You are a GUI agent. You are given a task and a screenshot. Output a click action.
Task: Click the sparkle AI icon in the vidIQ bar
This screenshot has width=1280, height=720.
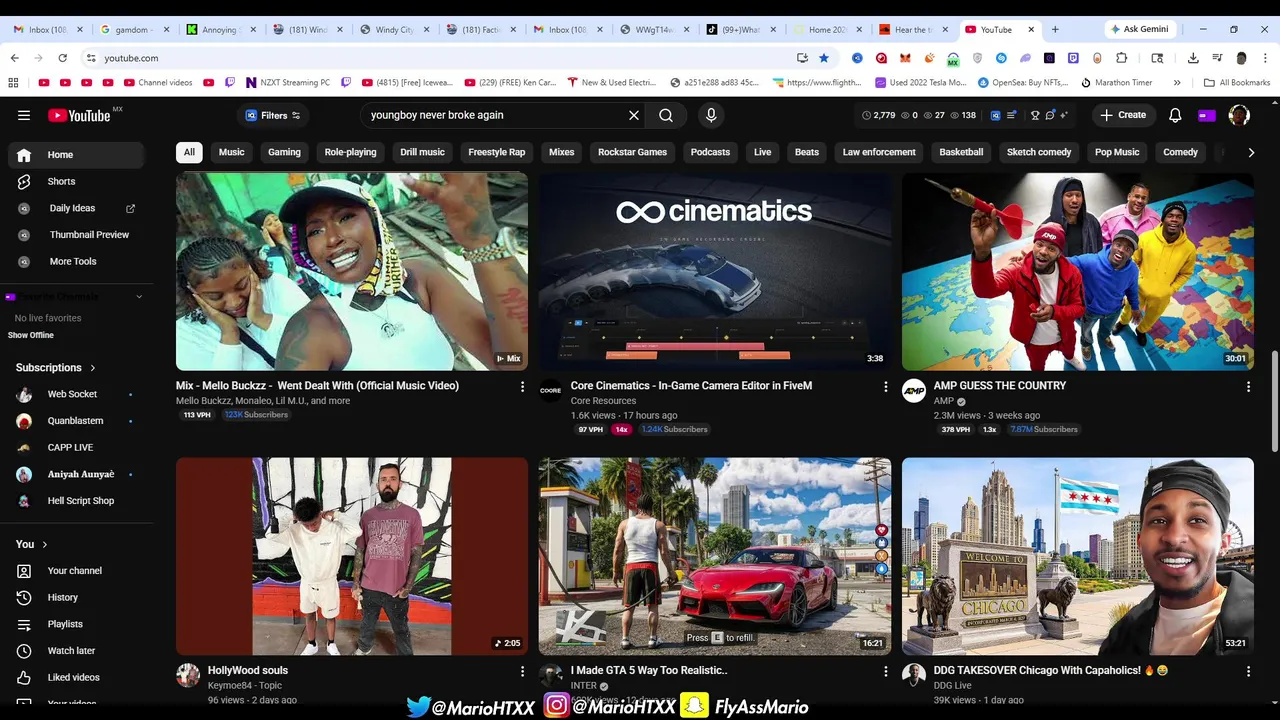click(1064, 115)
